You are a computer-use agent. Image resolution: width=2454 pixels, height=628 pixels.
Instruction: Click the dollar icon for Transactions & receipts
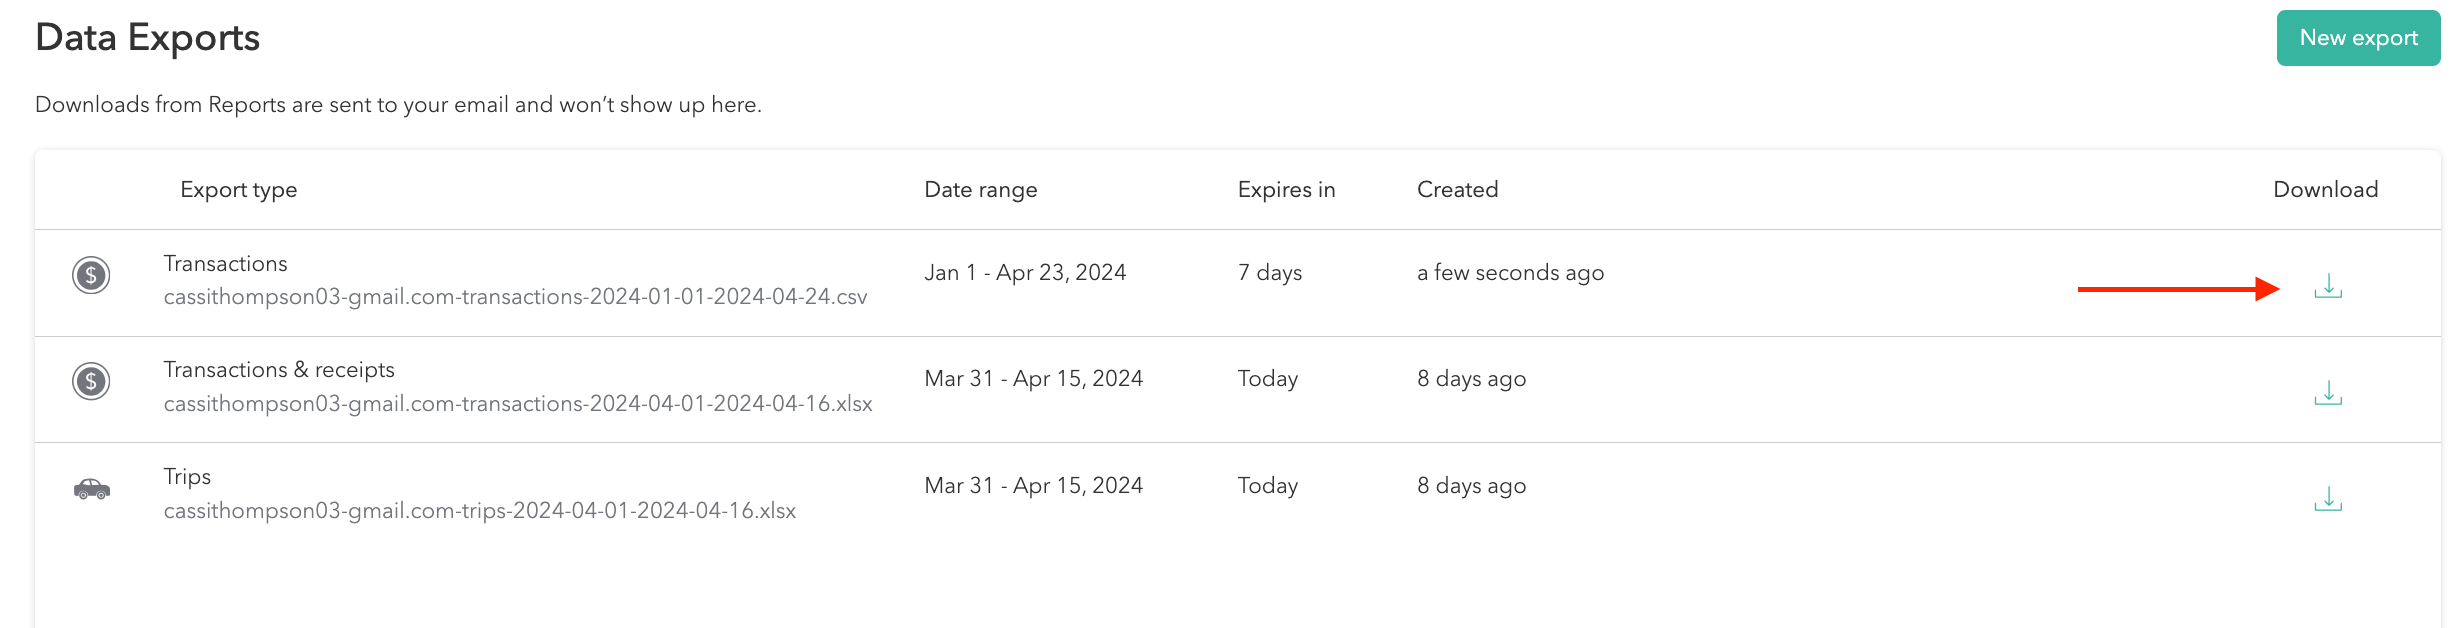pyautogui.click(x=91, y=381)
